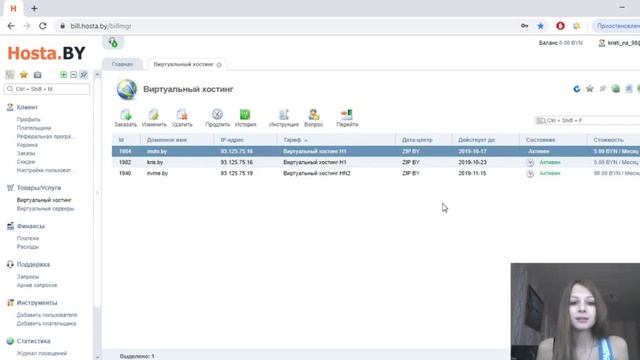
Task: Collapse the Поддержка section
Action: tap(33, 264)
